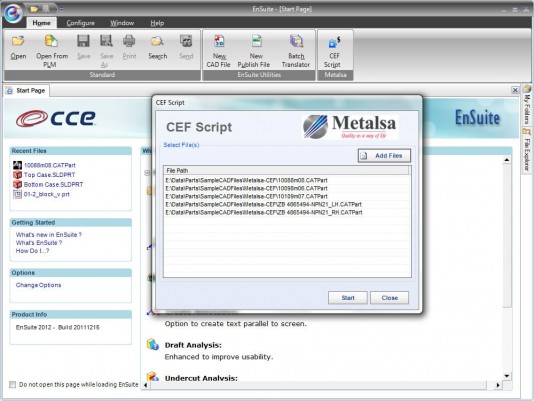Open recent file Bottom Case.SLDPRT
534x401 pixels.
click(x=53, y=184)
